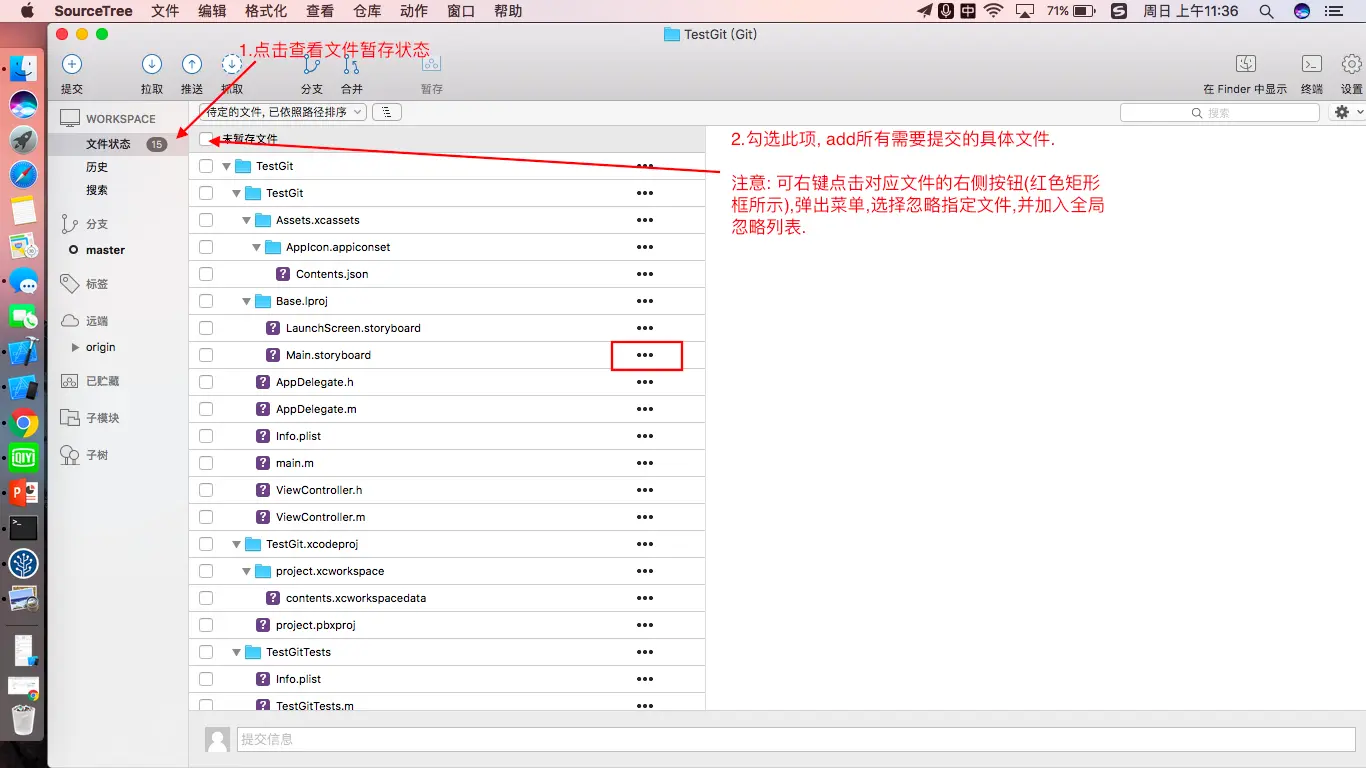1366x768 pixels.
Task: Open the 编辑 menu
Action: pyautogui.click(x=212, y=11)
